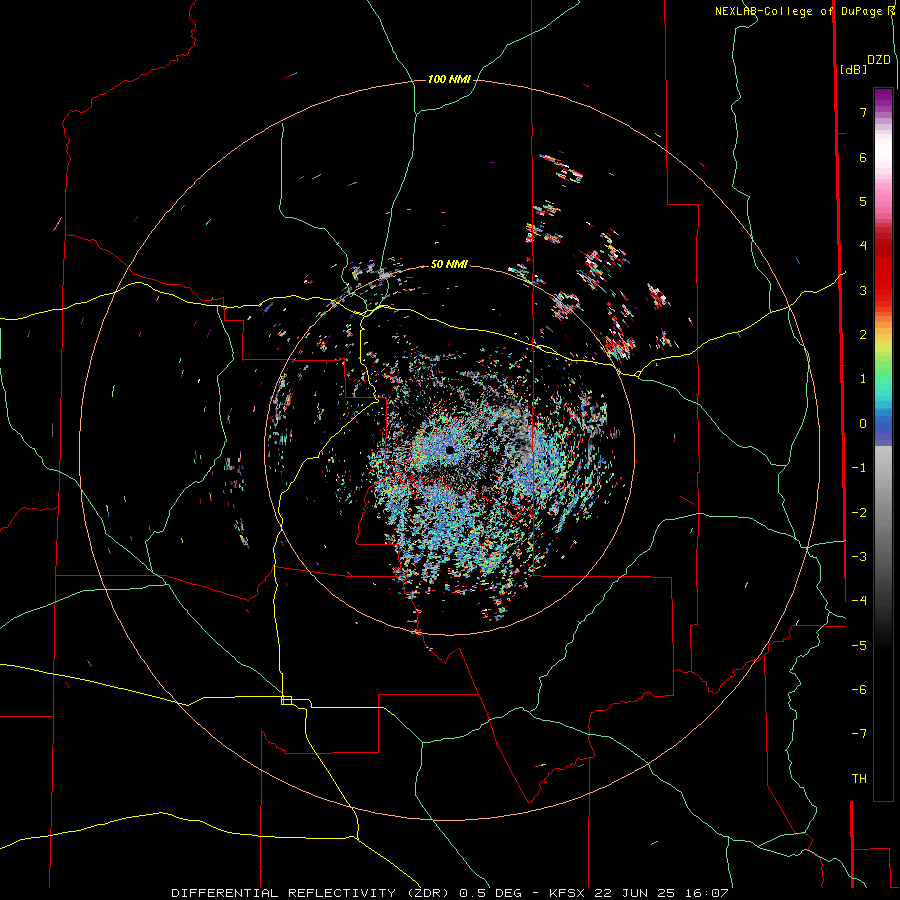Click the -5 value on the scale
900x900 pixels.
point(859,646)
